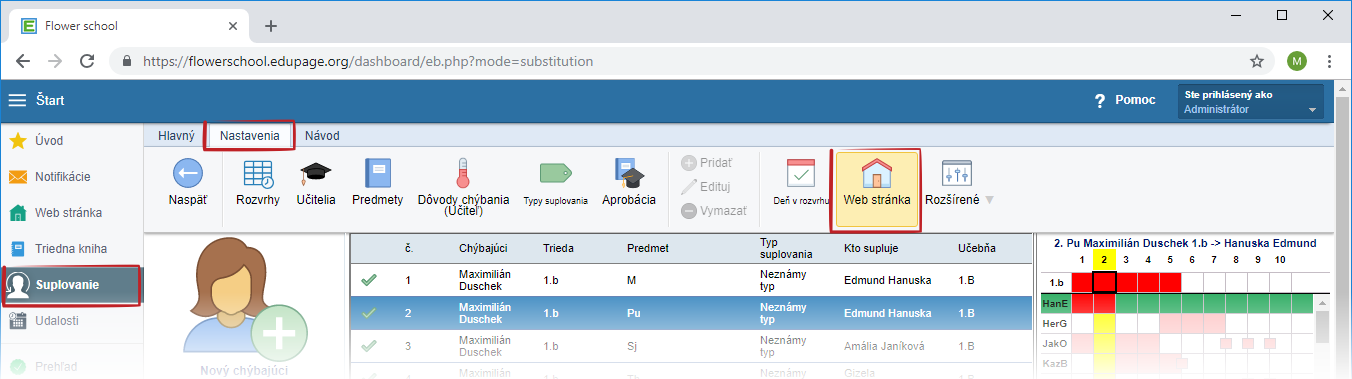Toggle checkmark on selected row 2
The image size is (1352, 379).
click(369, 313)
